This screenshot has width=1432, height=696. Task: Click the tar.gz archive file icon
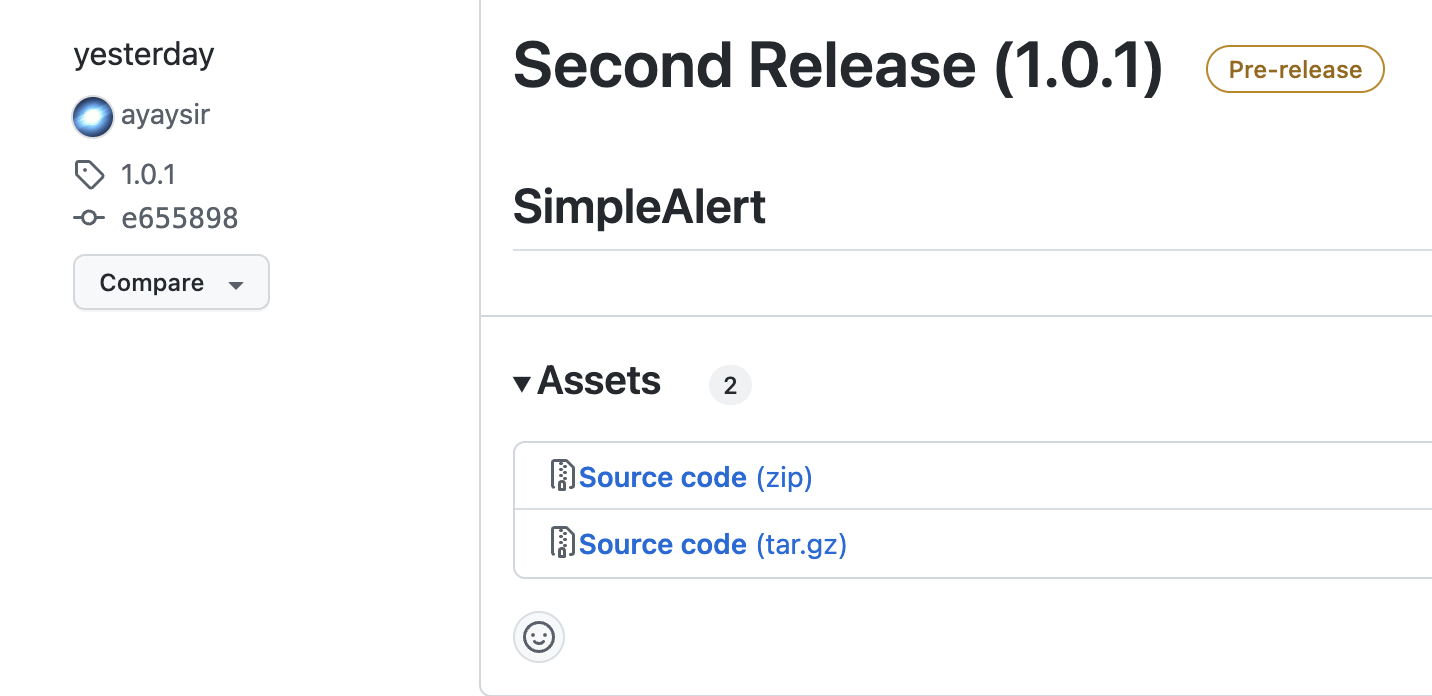point(563,542)
